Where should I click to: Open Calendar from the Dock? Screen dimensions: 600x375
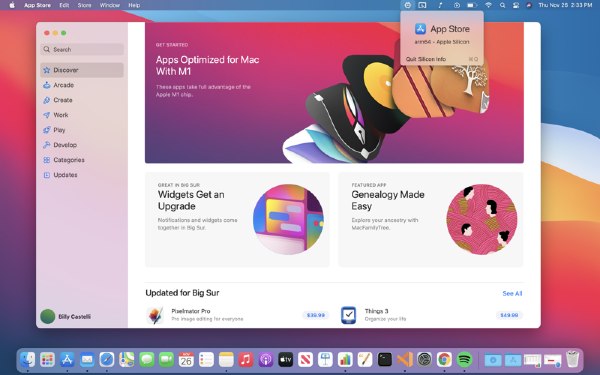186,359
